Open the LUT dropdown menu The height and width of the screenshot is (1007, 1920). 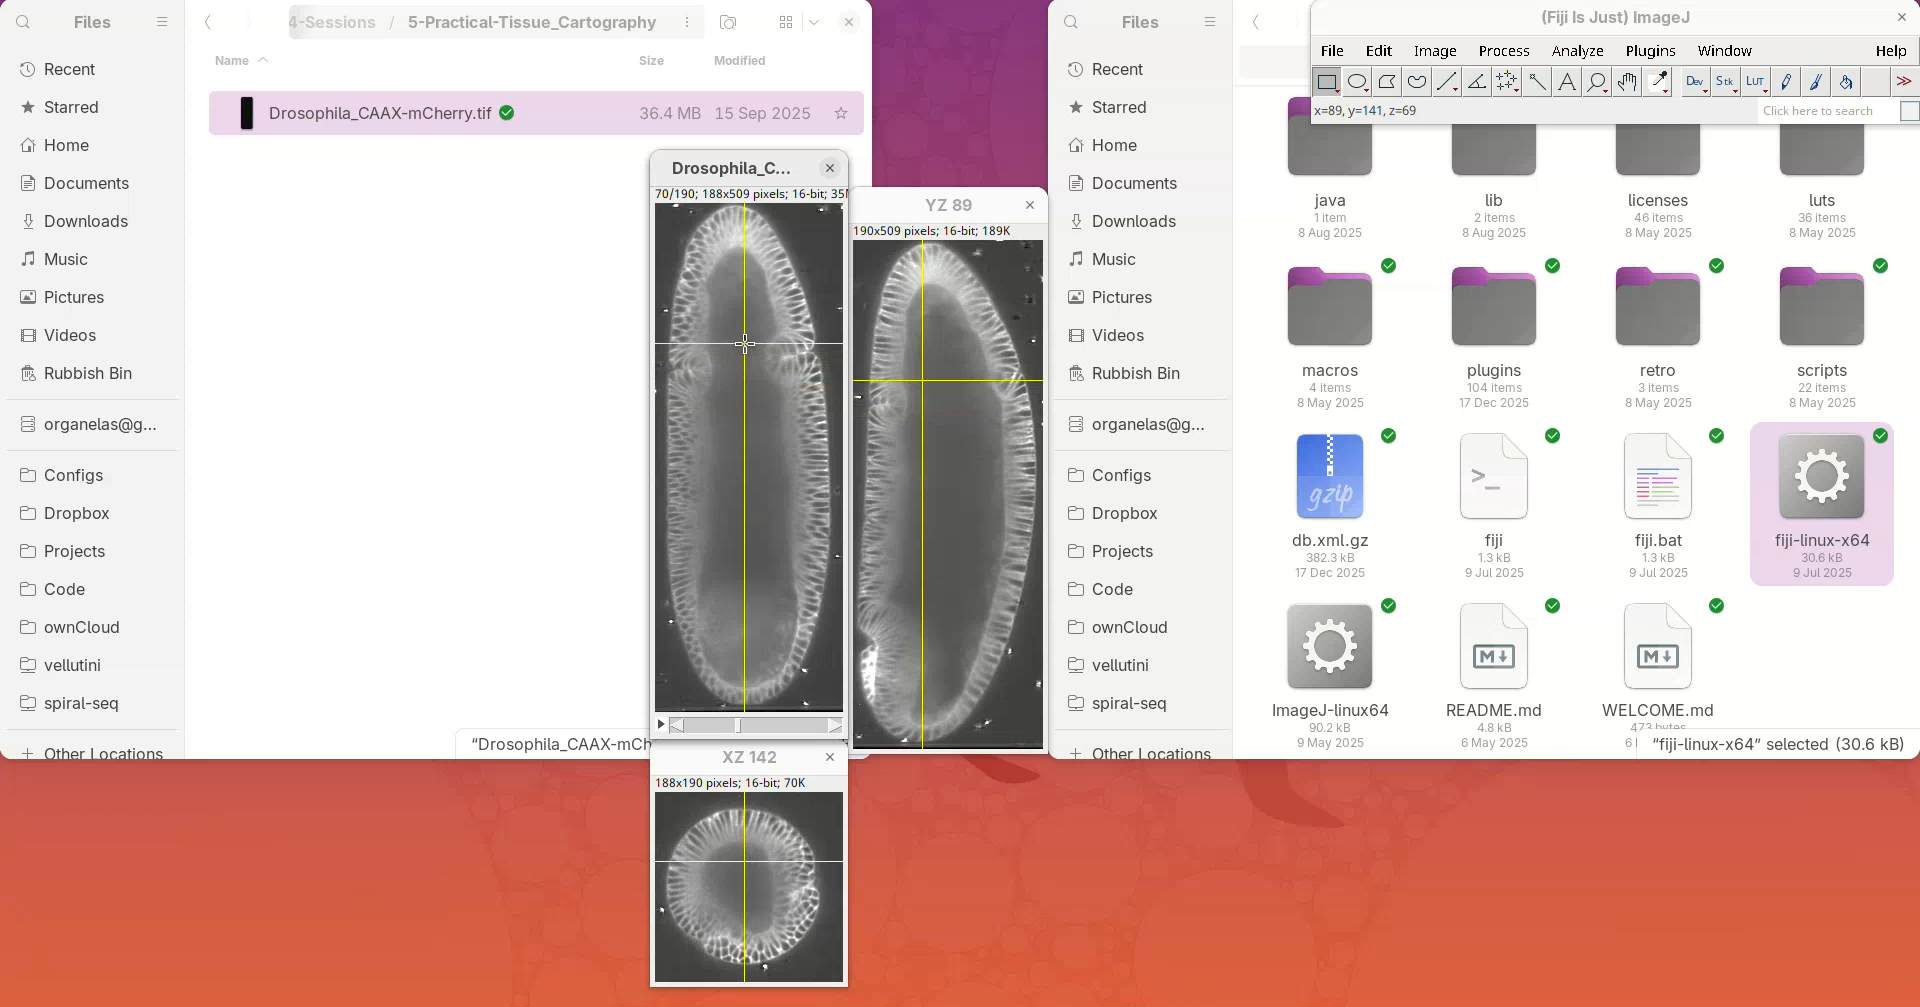pyautogui.click(x=1755, y=82)
